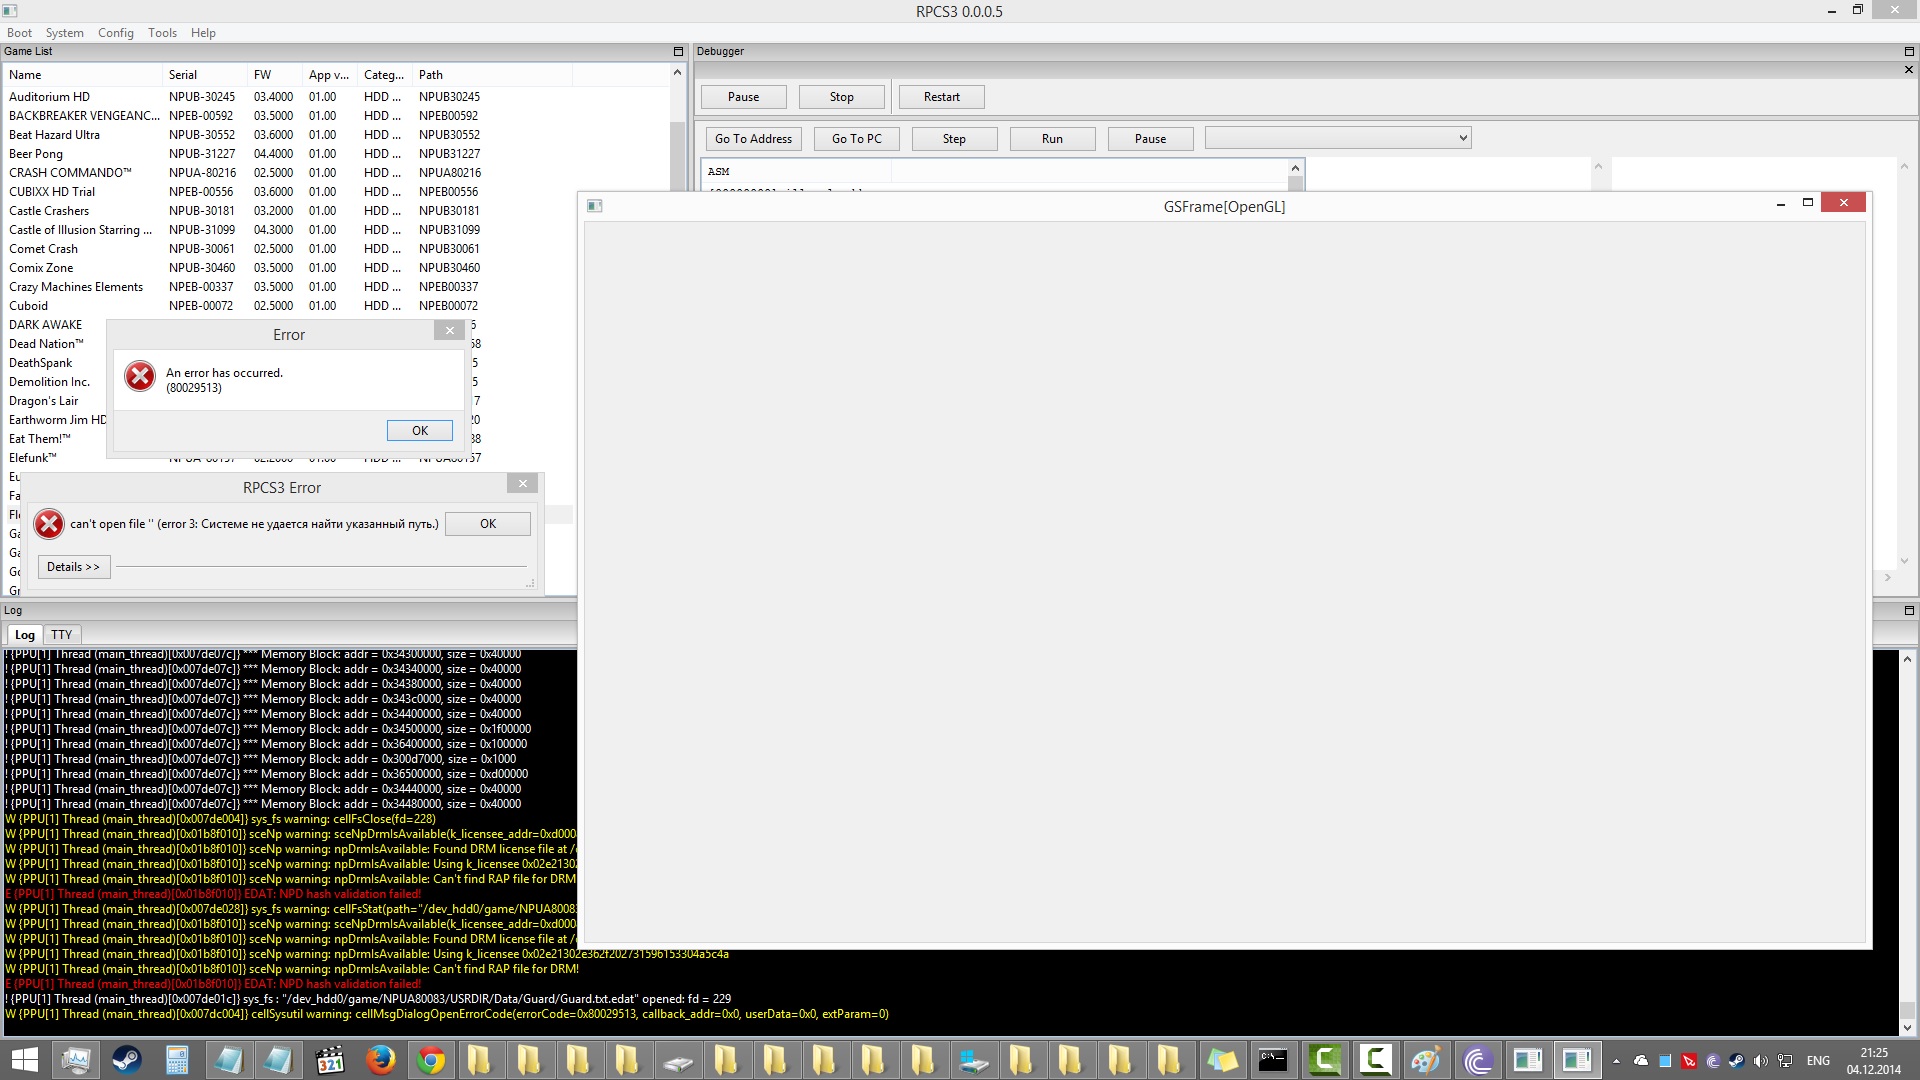The image size is (1920, 1080).
Task: Select Castle Crashers in the game list
Action: 49,211
